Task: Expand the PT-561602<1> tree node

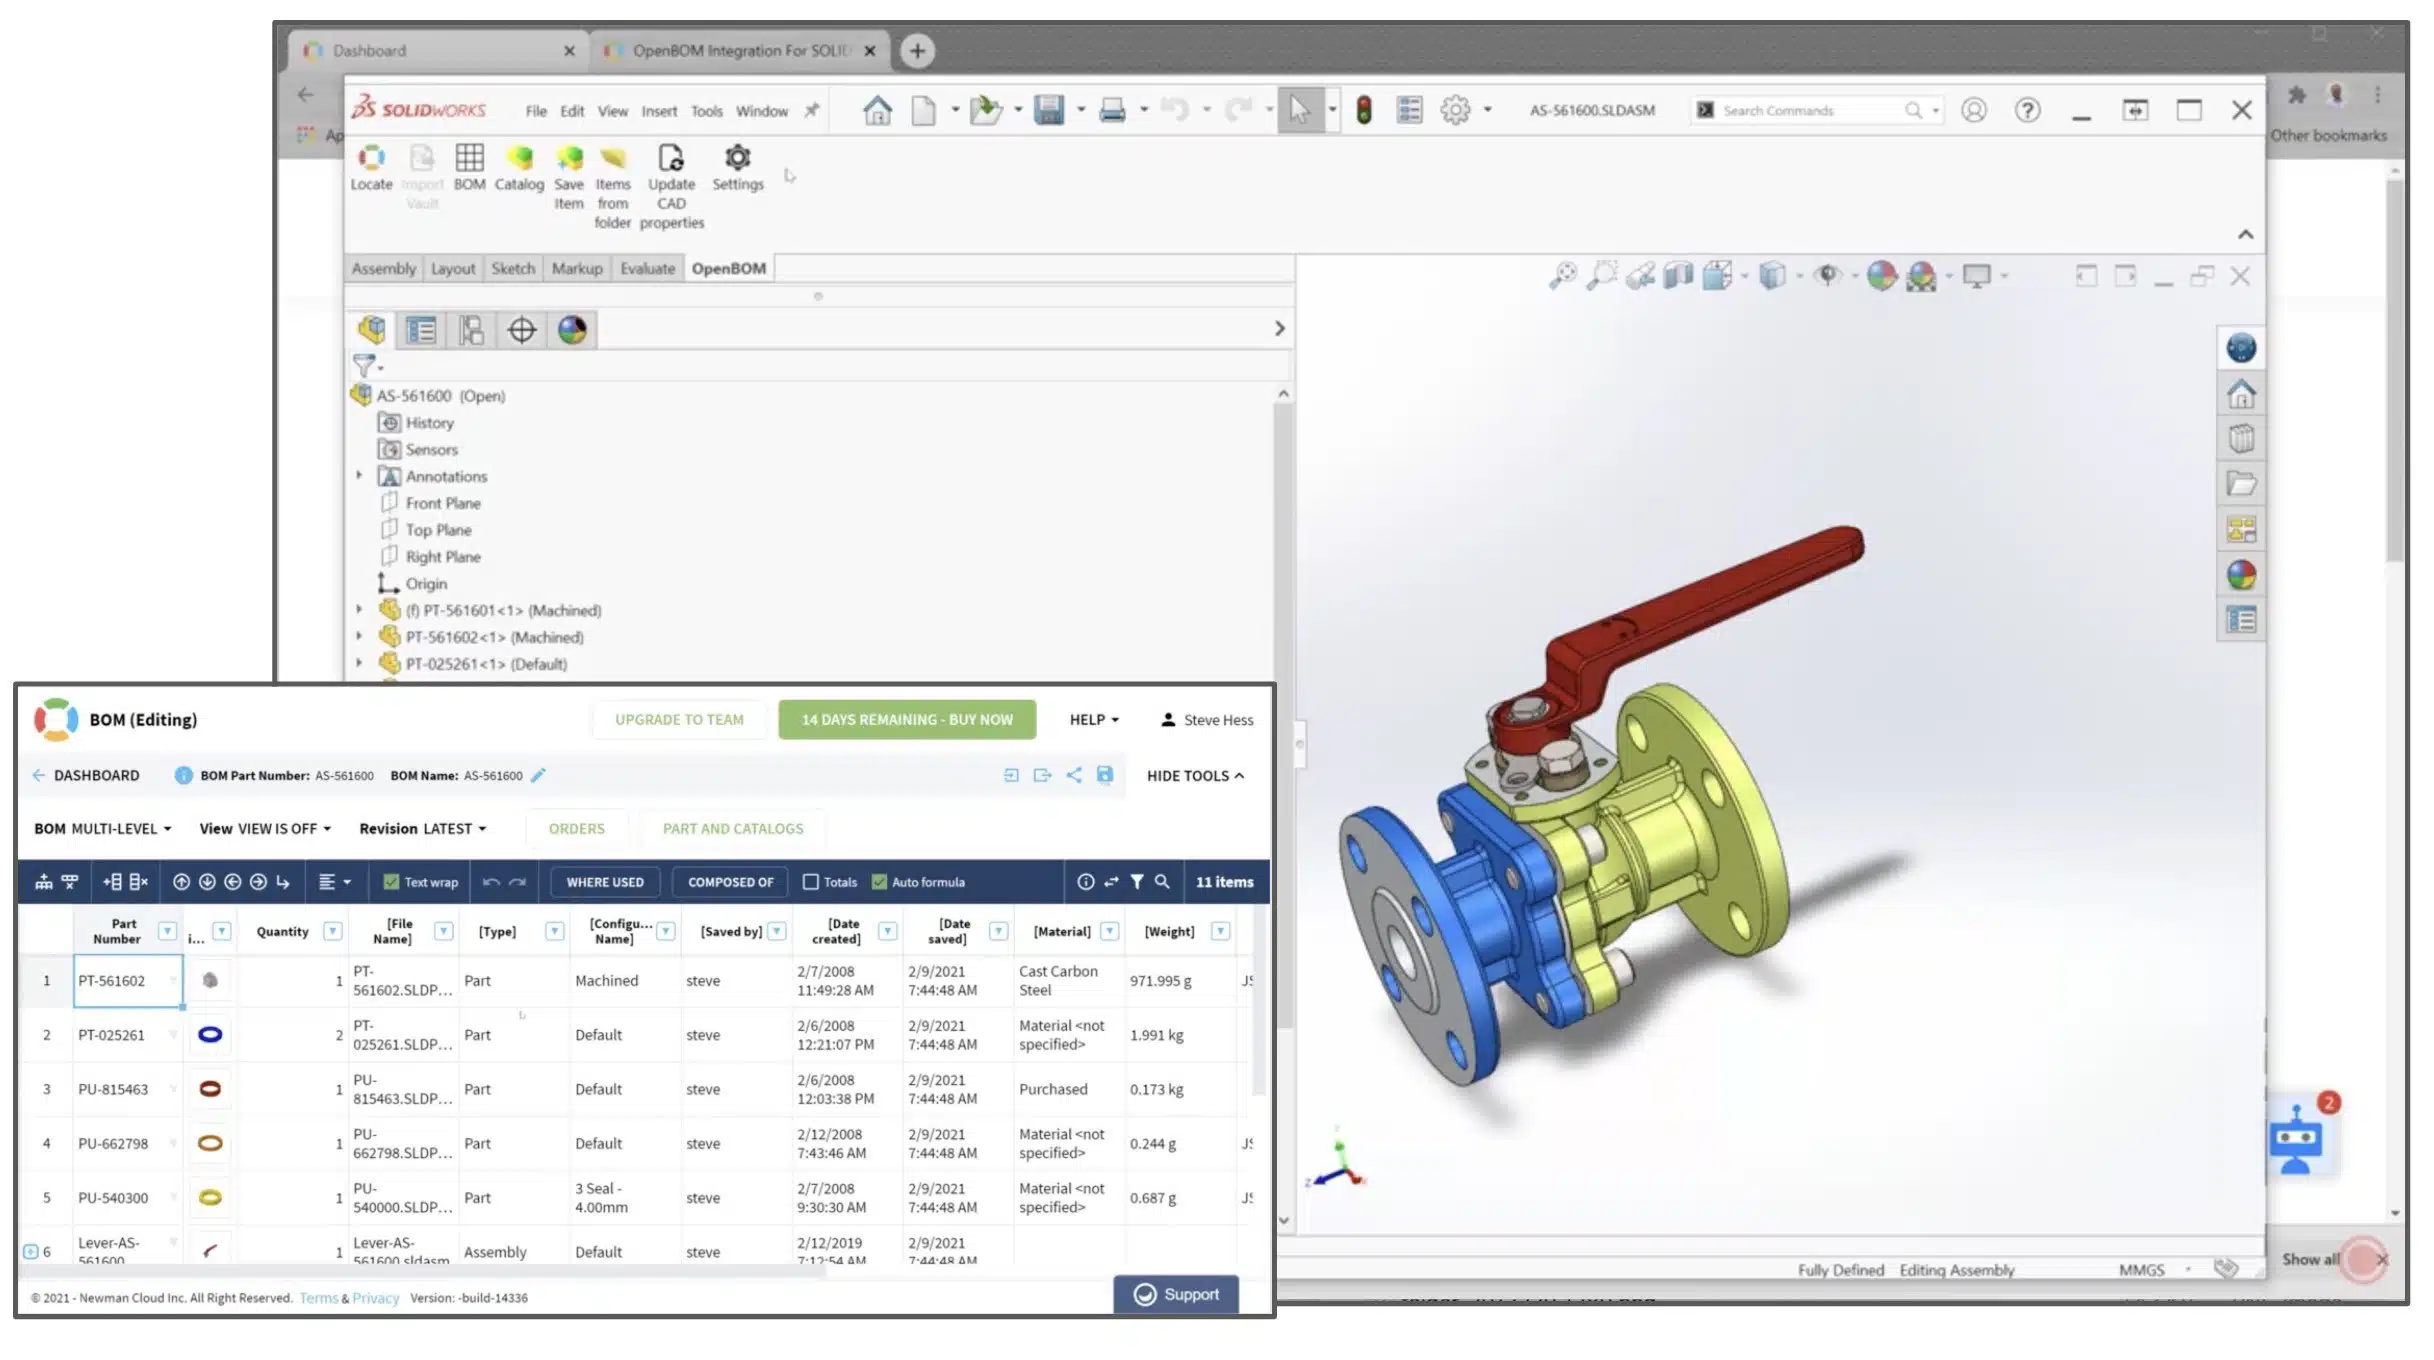Action: (x=359, y=636)
